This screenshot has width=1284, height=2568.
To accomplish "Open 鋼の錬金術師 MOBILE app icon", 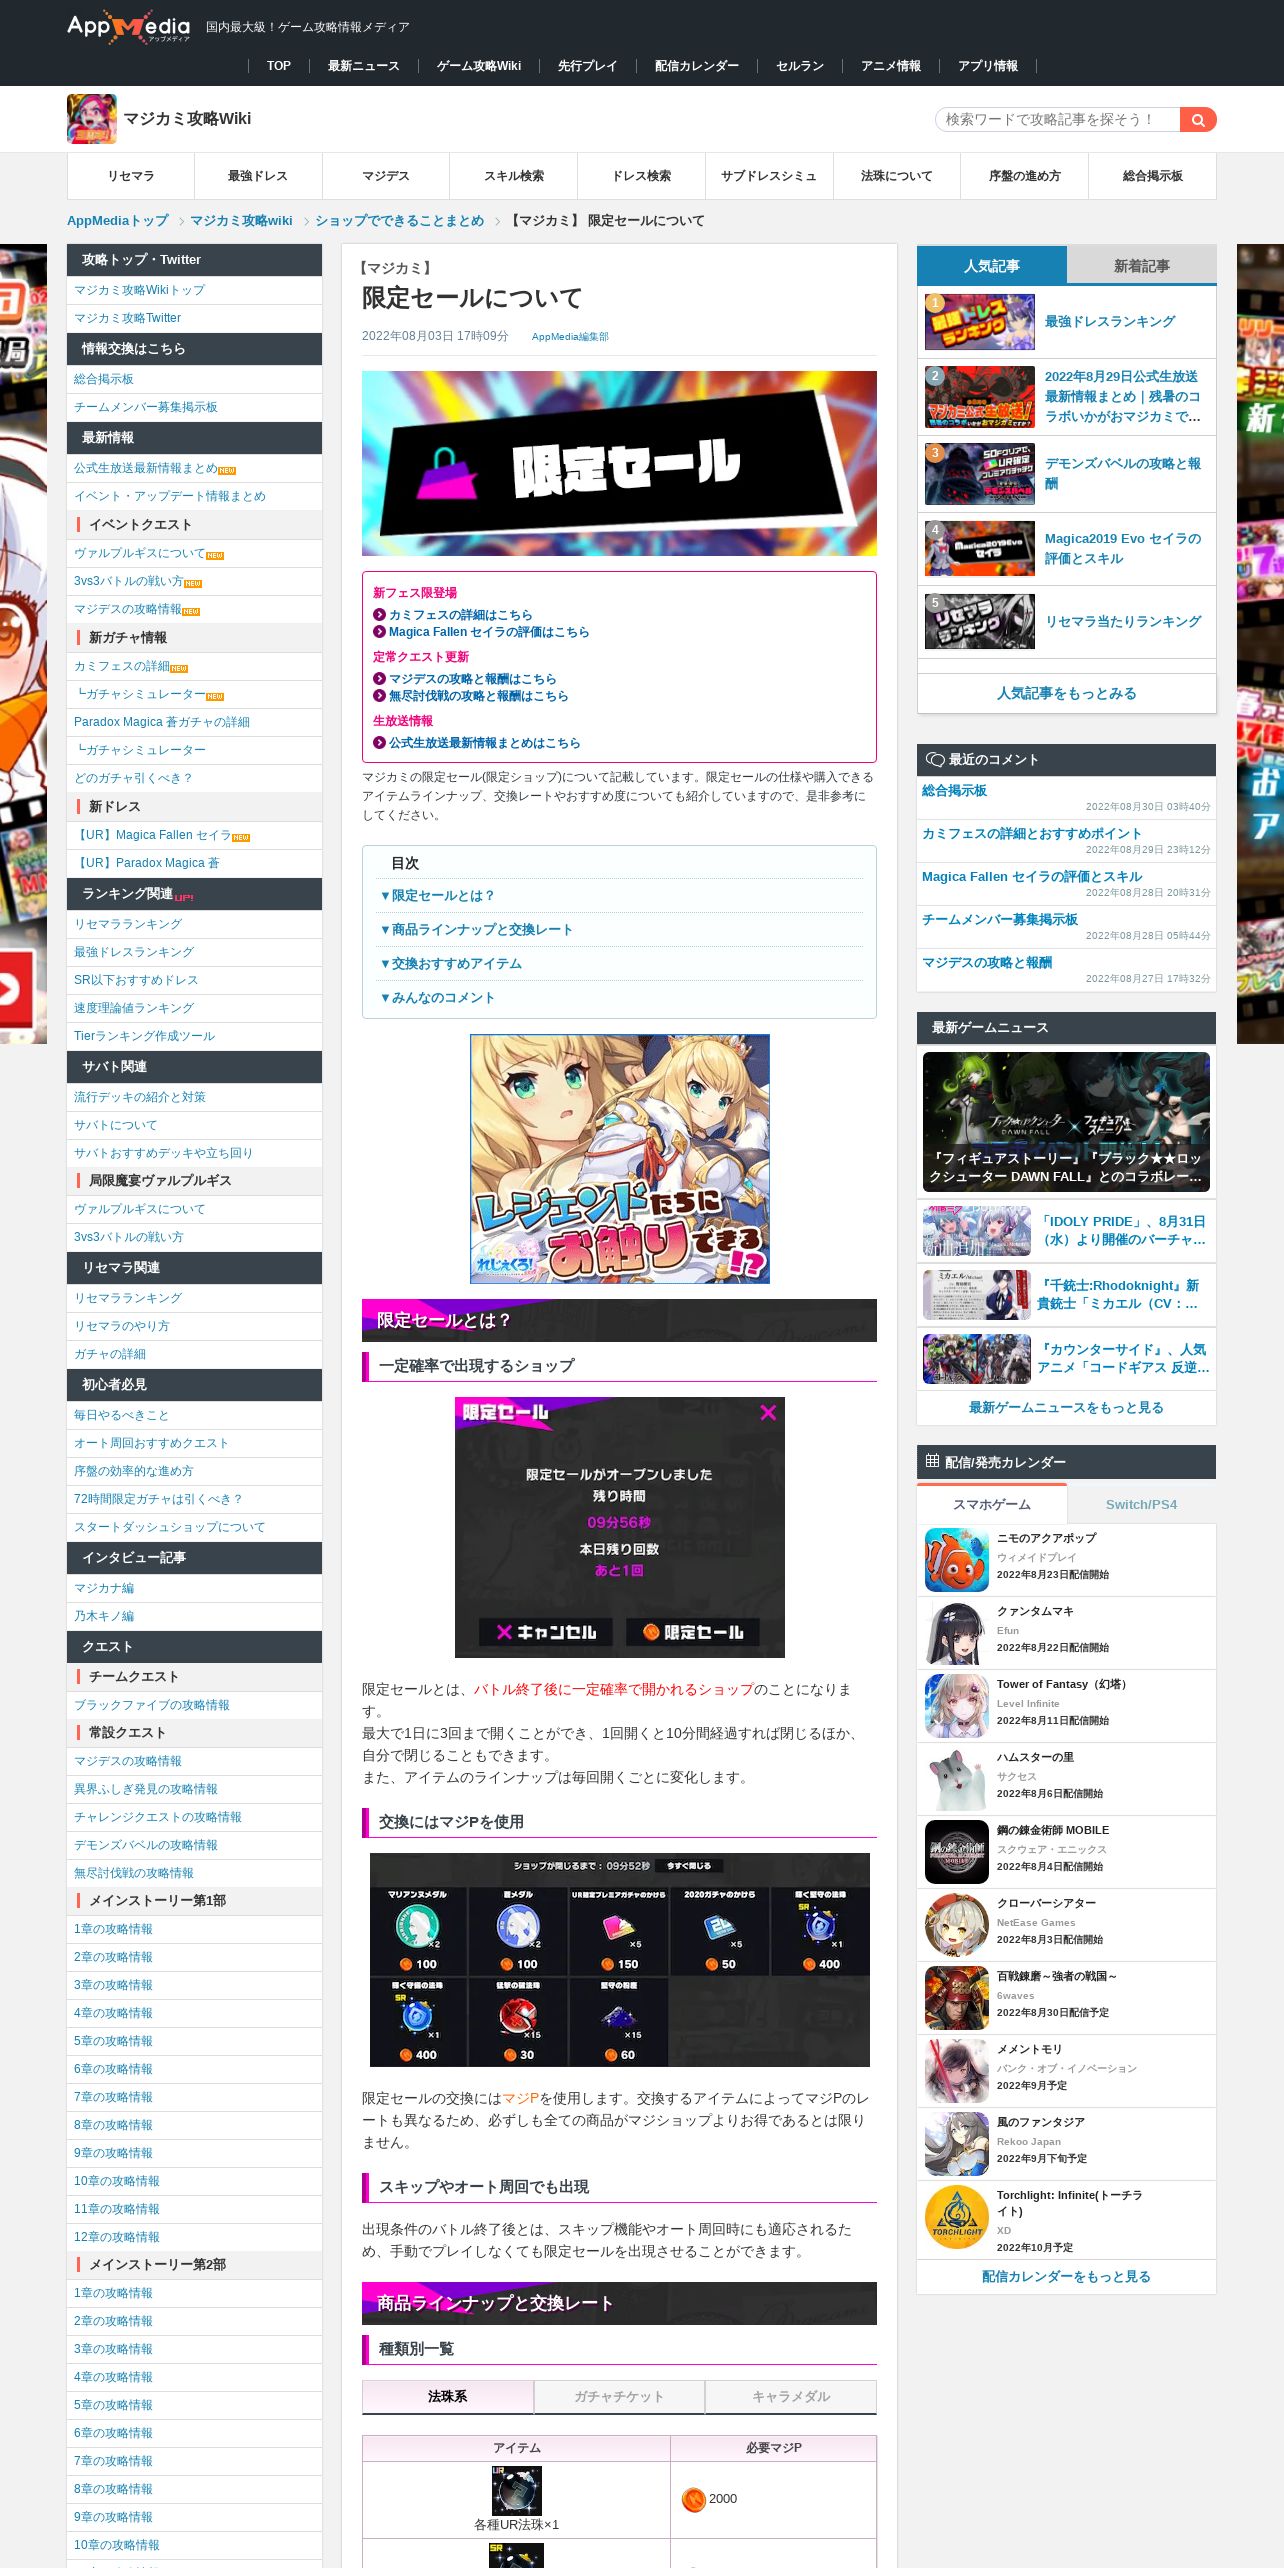I will pyautogui.click(x=957, y=1851).
